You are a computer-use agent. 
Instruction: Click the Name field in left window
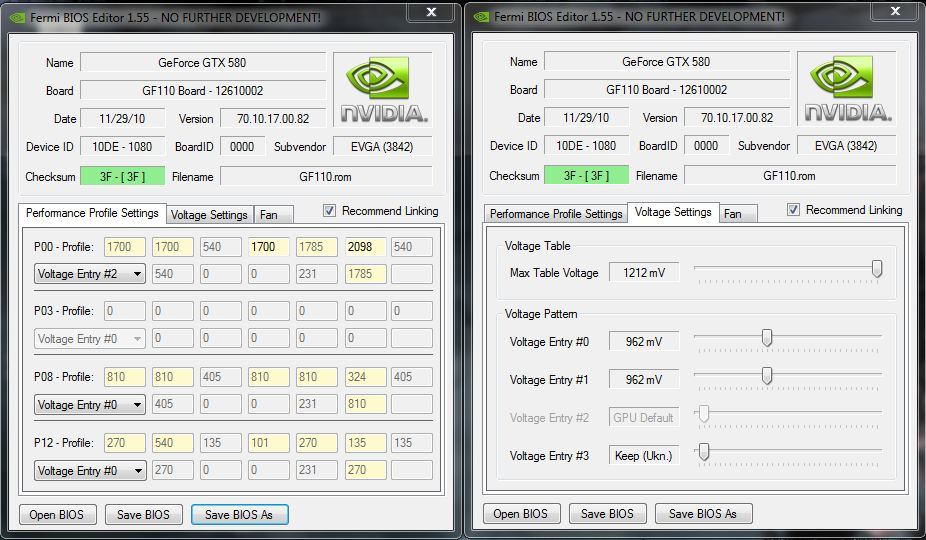point(203,63)
